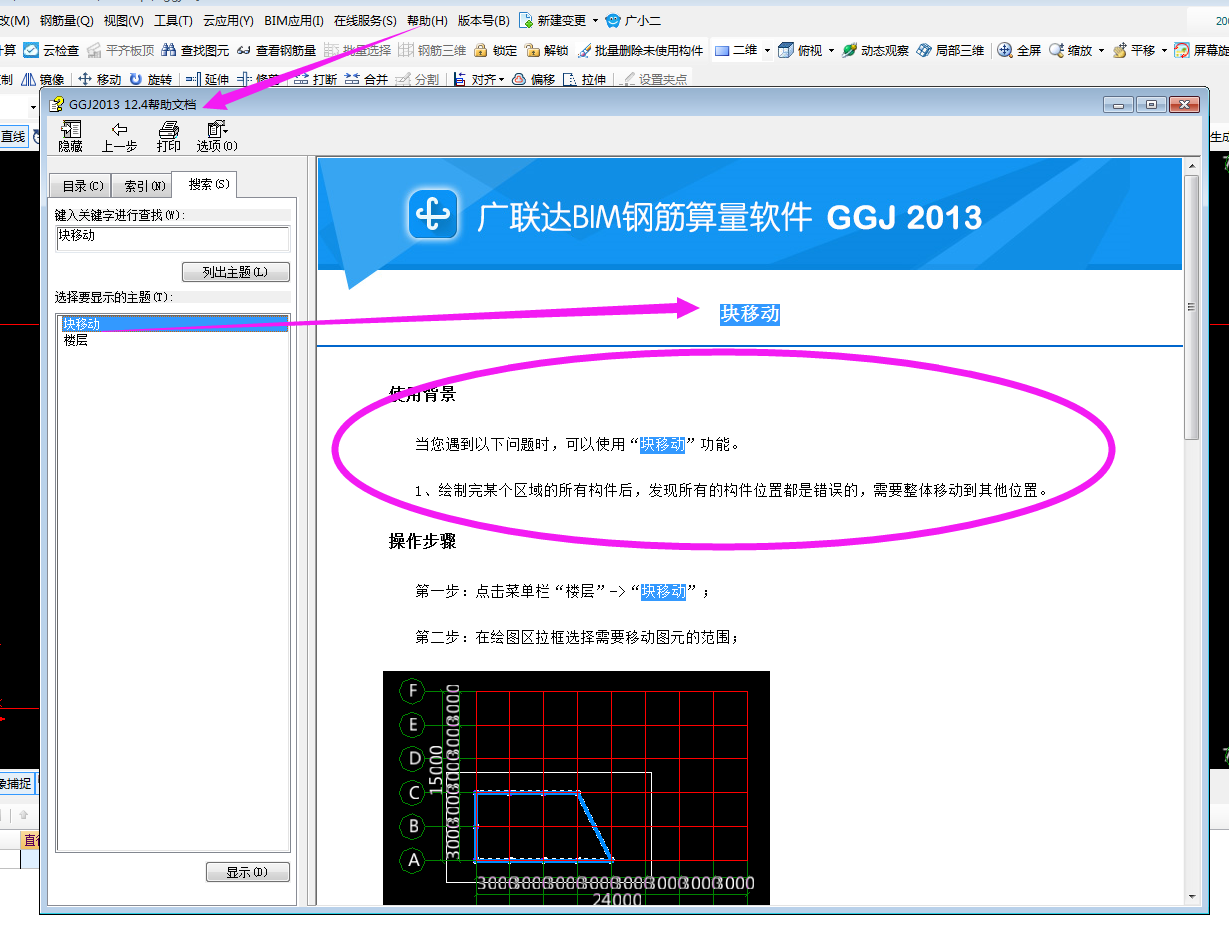
Task: Click the 解锁 unlock tool icon
Action: 547,50
